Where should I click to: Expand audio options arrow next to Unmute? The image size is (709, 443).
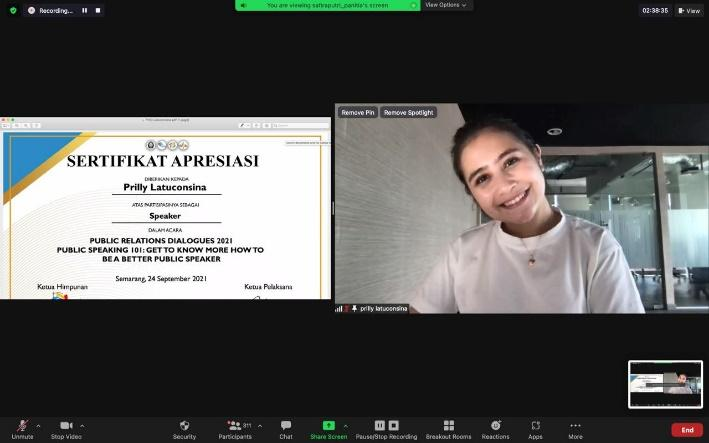tap(38, 425)
